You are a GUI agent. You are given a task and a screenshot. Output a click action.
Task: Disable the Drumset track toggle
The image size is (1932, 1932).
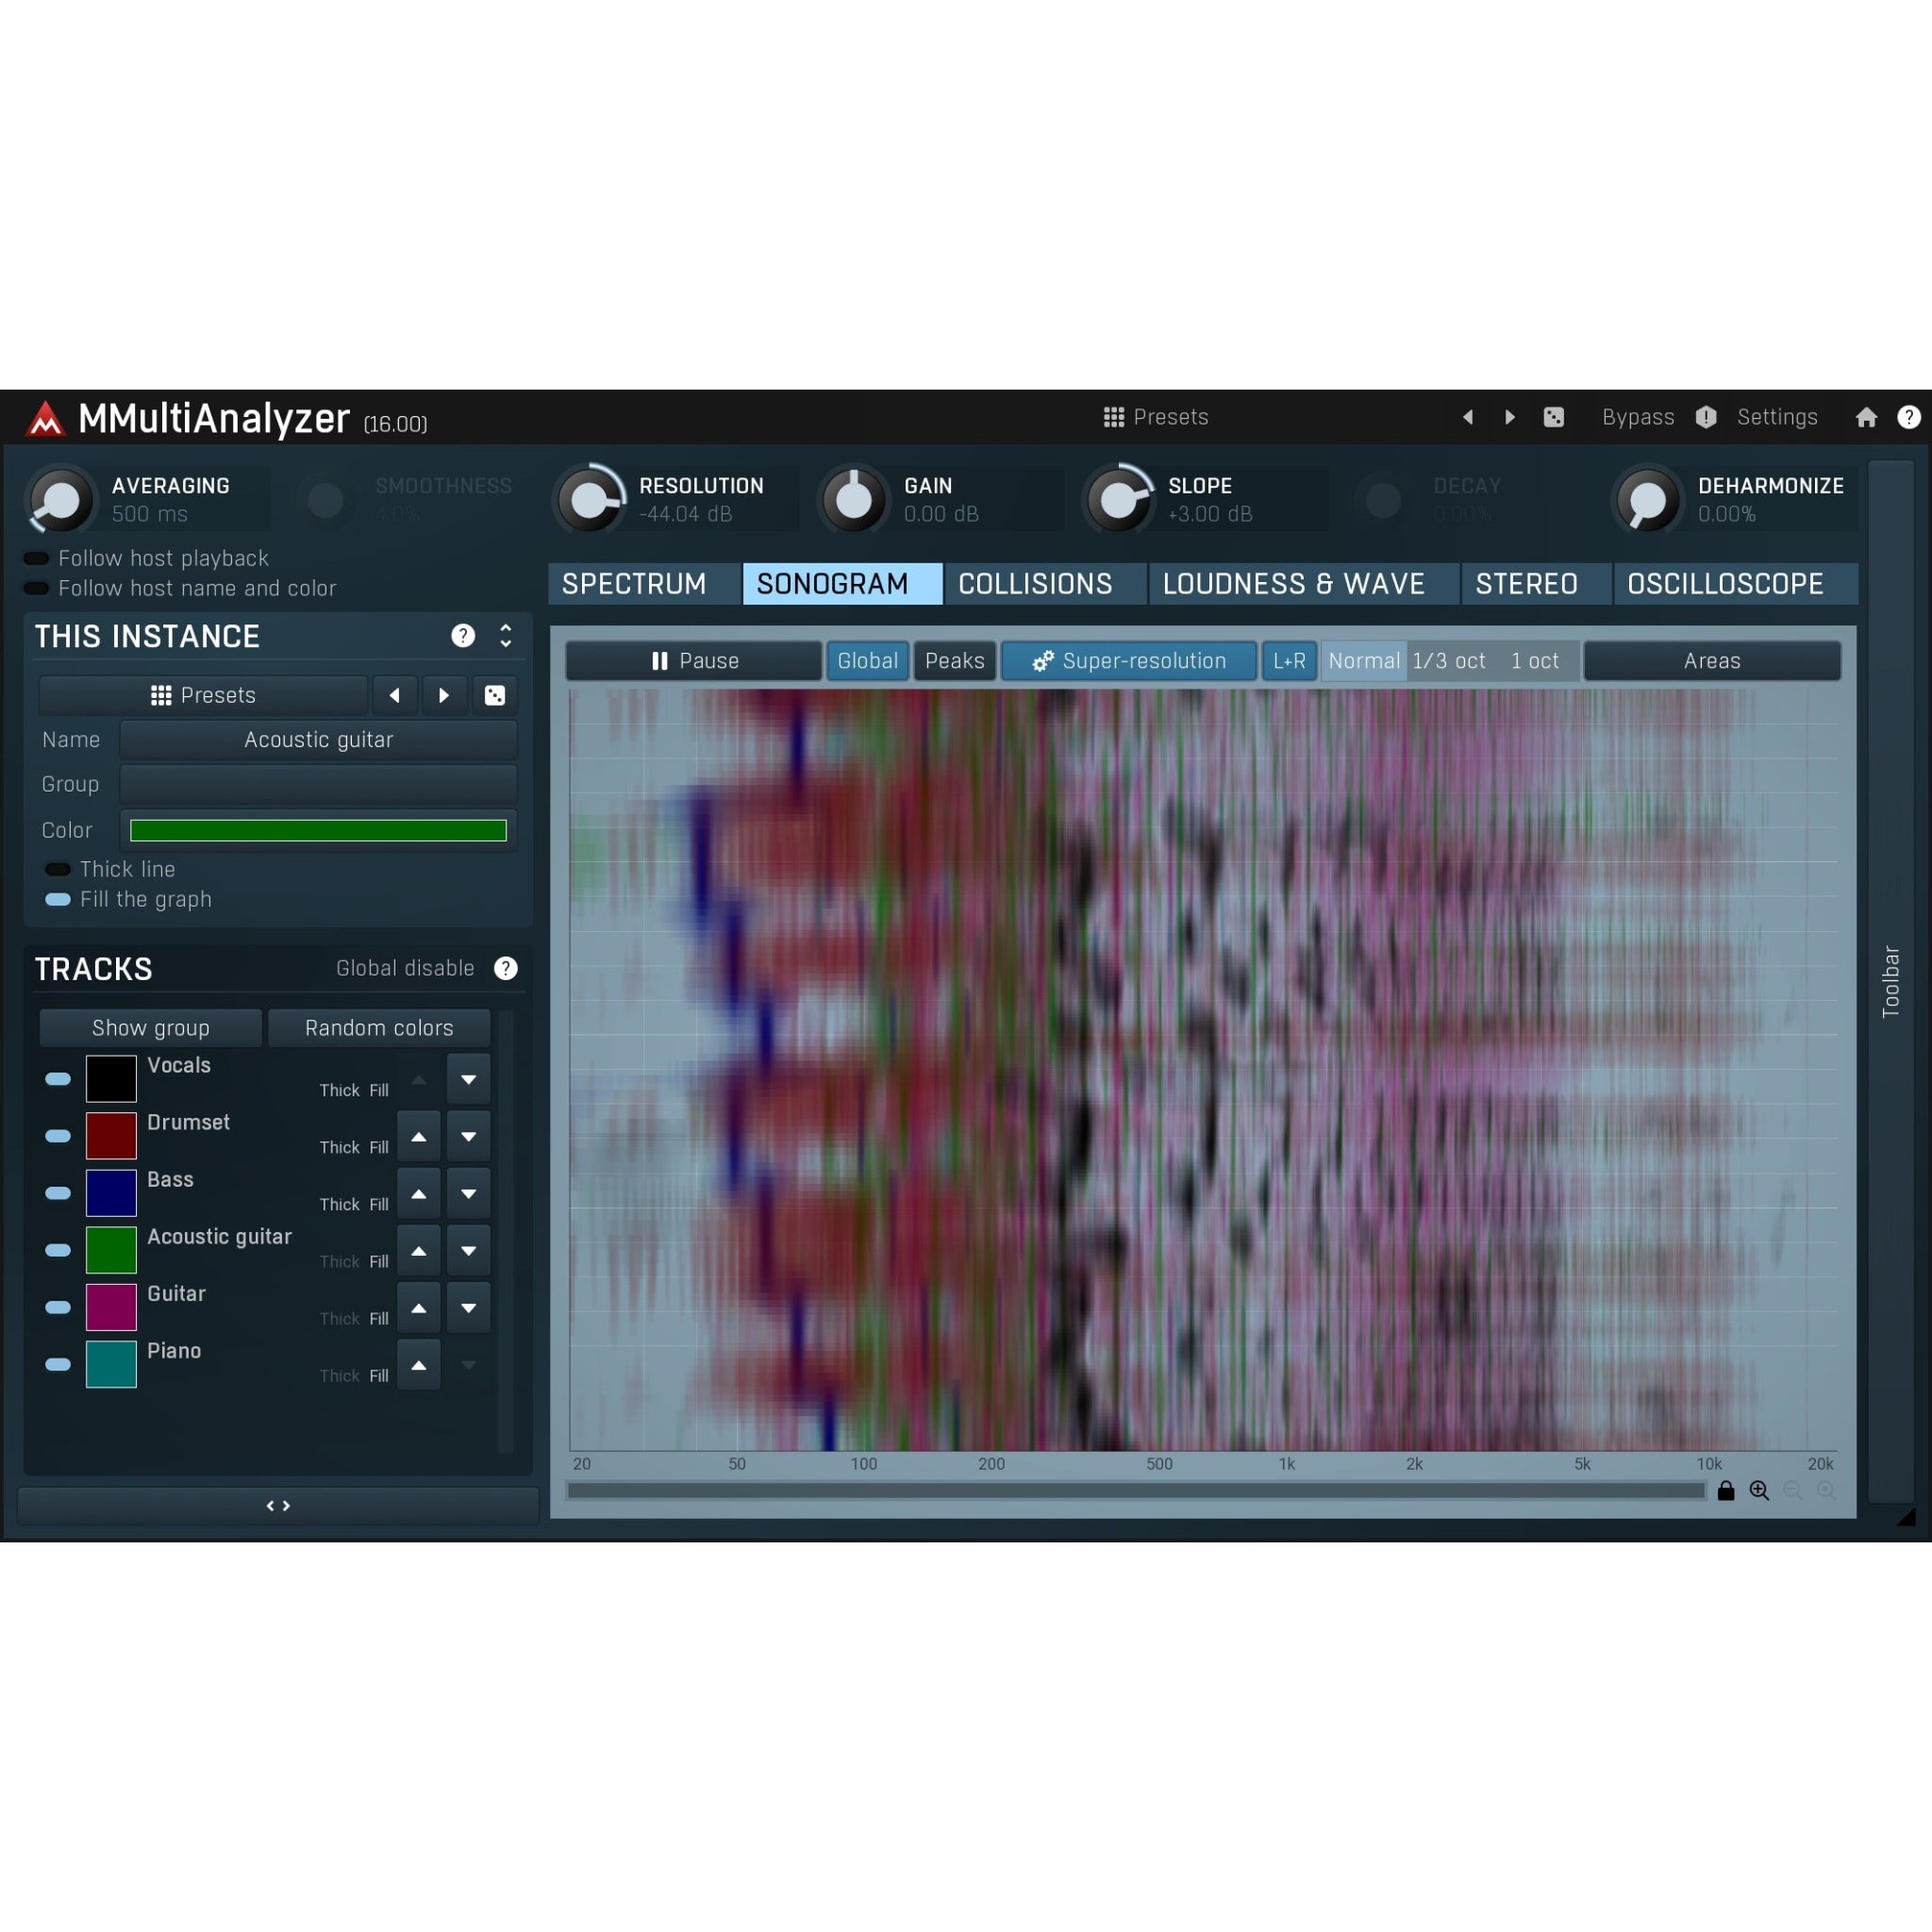57,1136
